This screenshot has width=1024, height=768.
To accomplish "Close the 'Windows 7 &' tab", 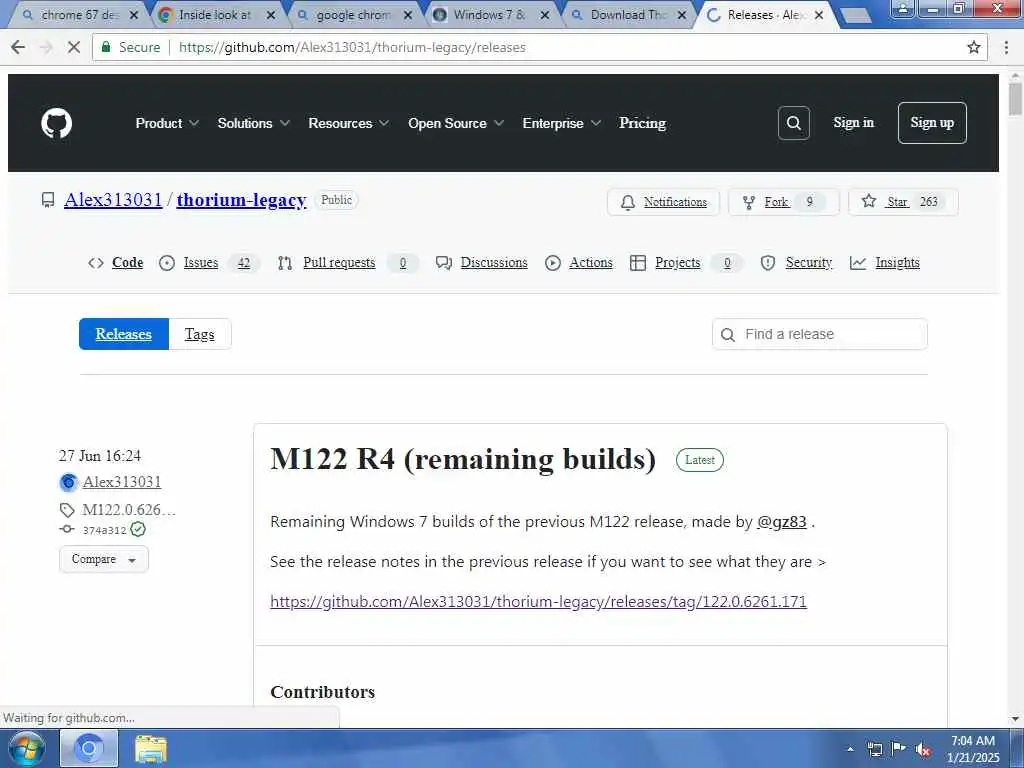I will (545, 15).
